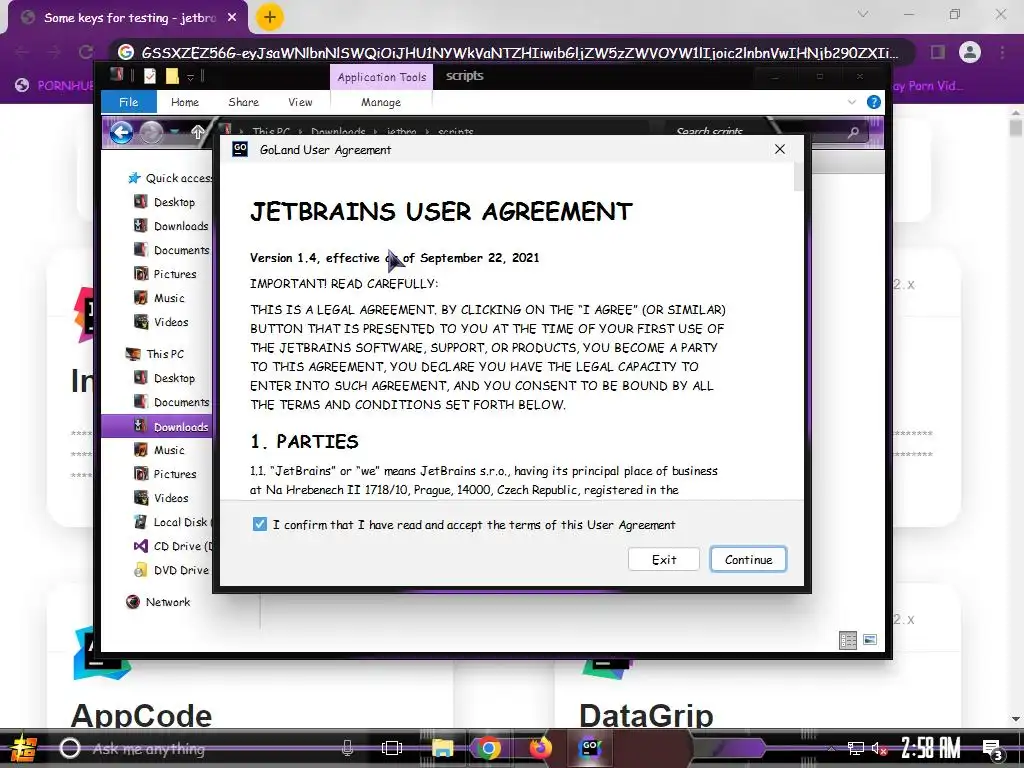Switch Explorer to large icons view
Viewport: 1024px width, 768px height.
(870, 640)
